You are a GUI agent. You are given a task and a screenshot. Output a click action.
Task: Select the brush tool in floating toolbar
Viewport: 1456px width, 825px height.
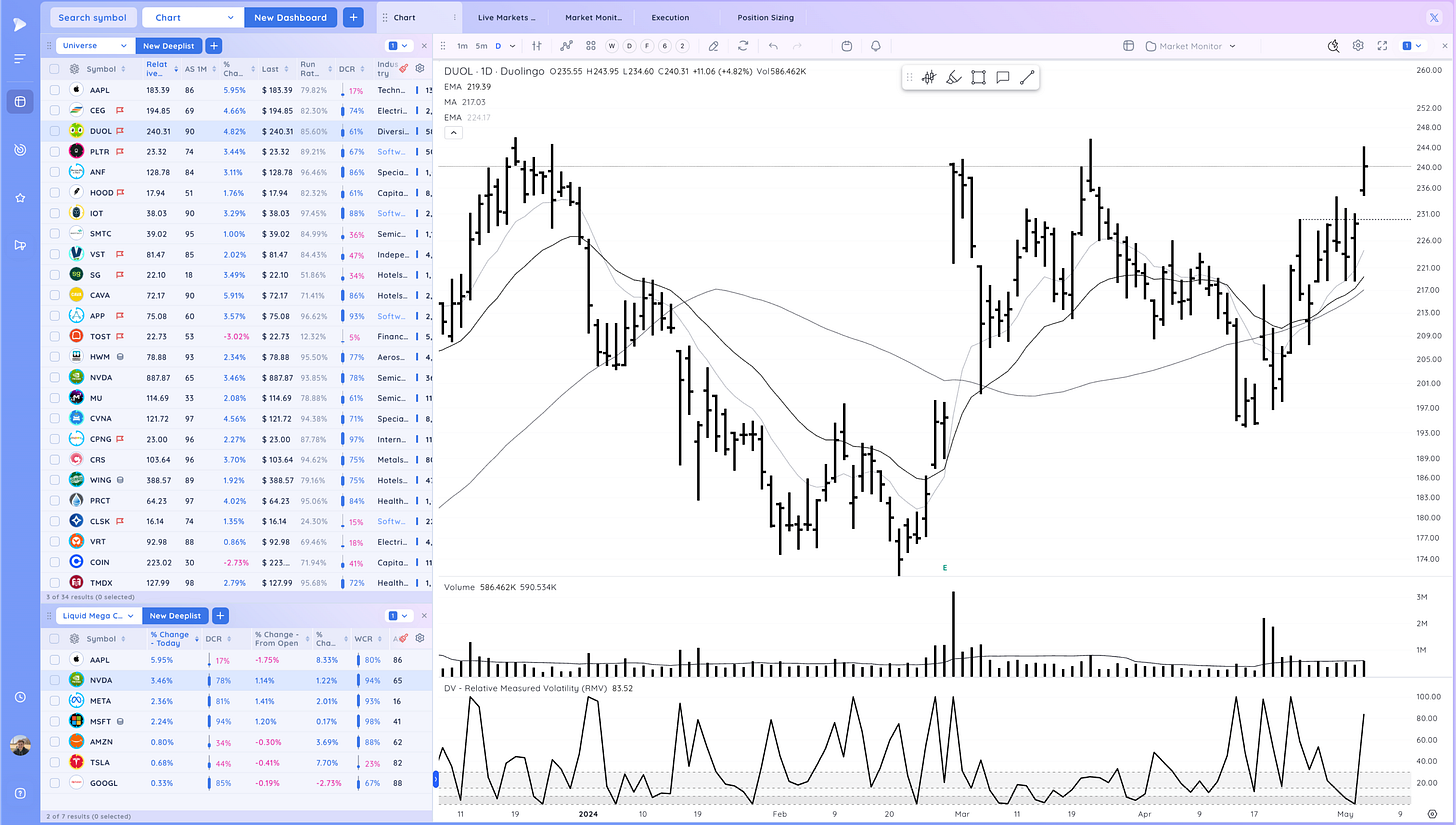tap(953, 78)
